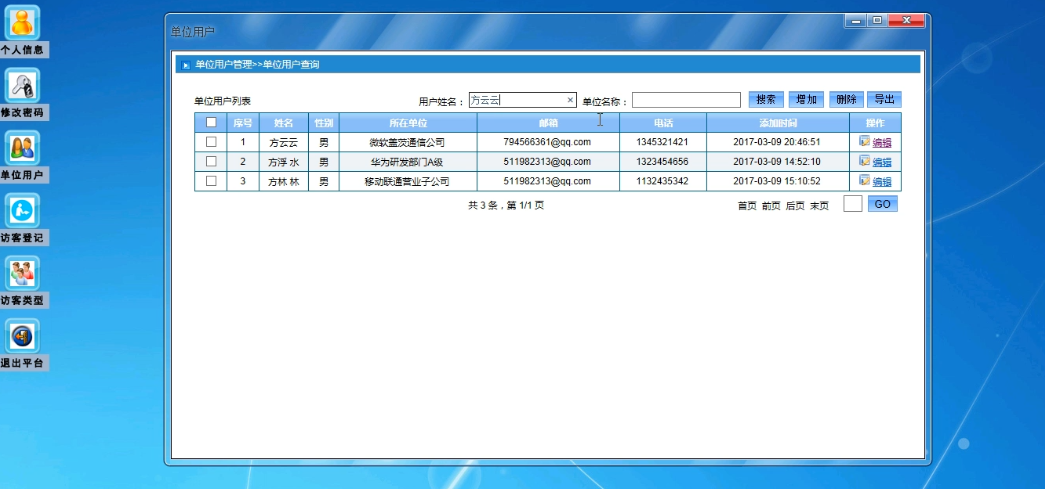
Task: Go to 末页 last page
Action: click(819, 206)
